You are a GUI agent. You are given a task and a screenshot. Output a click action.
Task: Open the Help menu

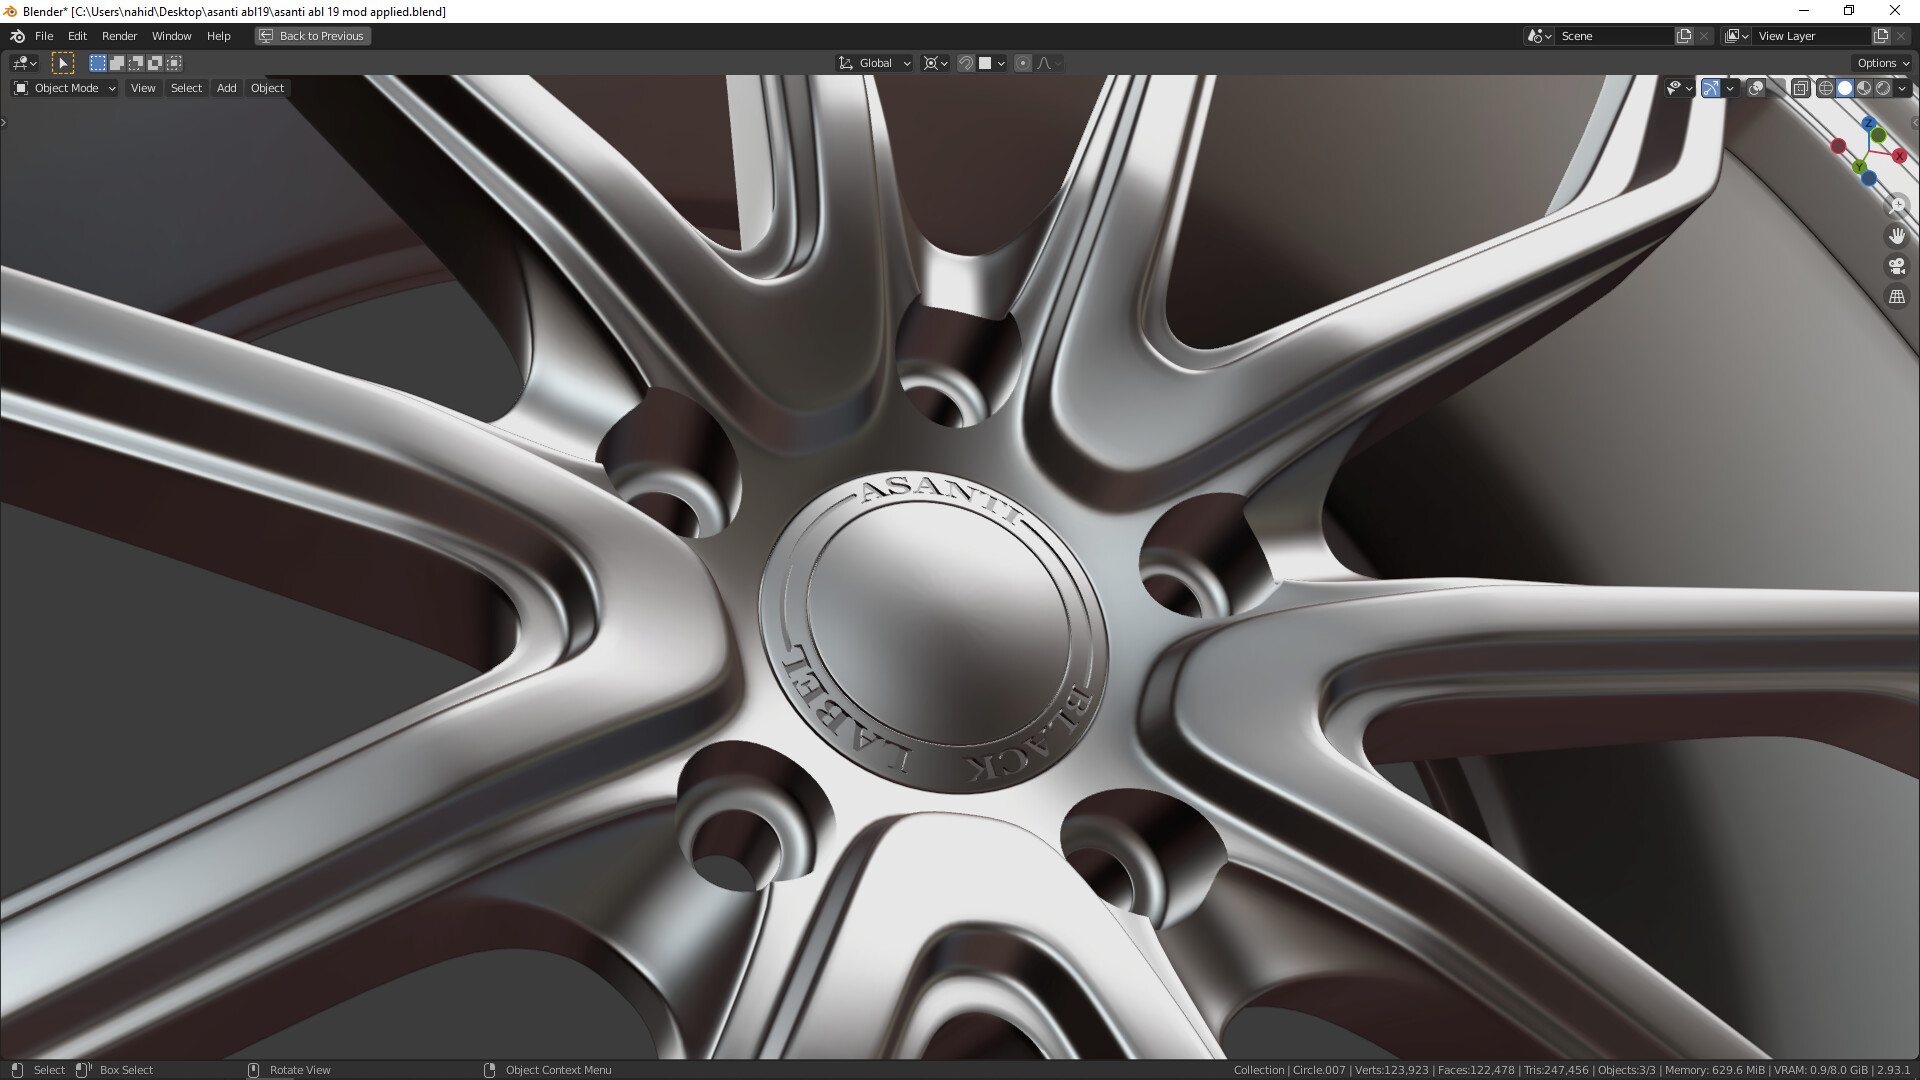pyautogui.click(x=218, y=36)
